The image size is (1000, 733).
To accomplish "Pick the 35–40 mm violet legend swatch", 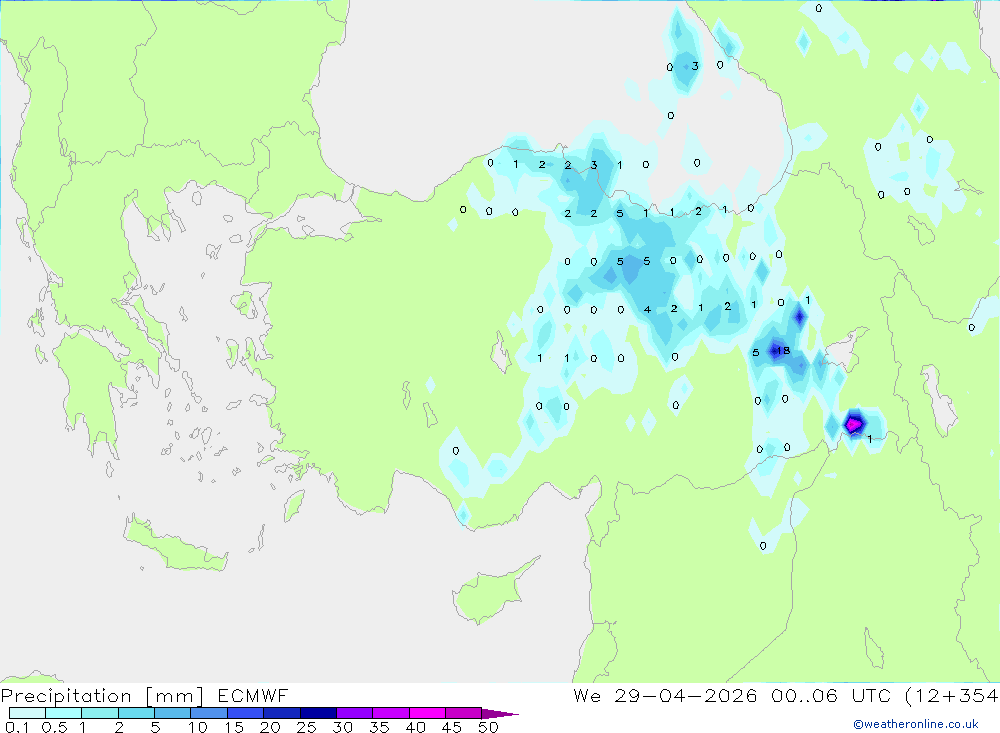I will (391, 713).
